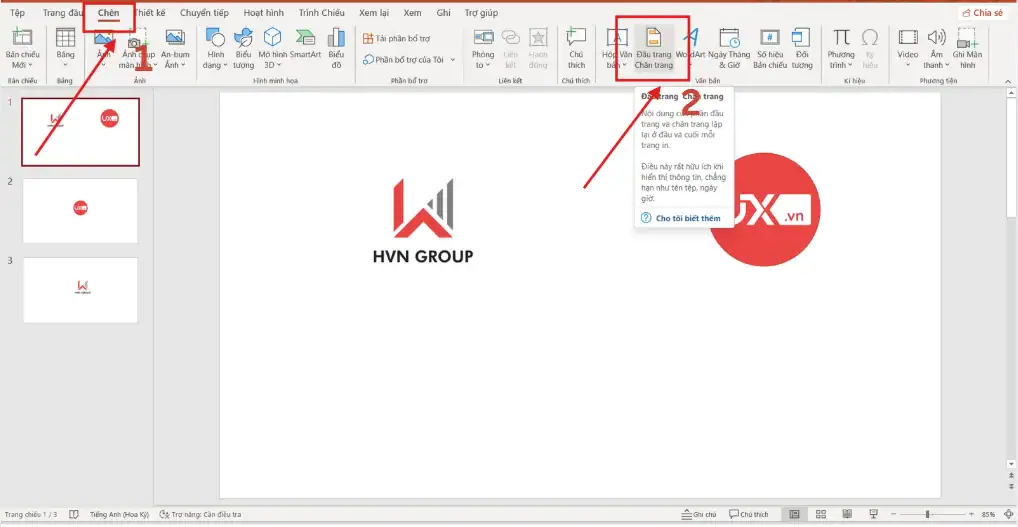The height and width of the screenshot is (527, 1018).
Task: Click Đầu trang Chân trang header footer button
Action: coord(654,48)
